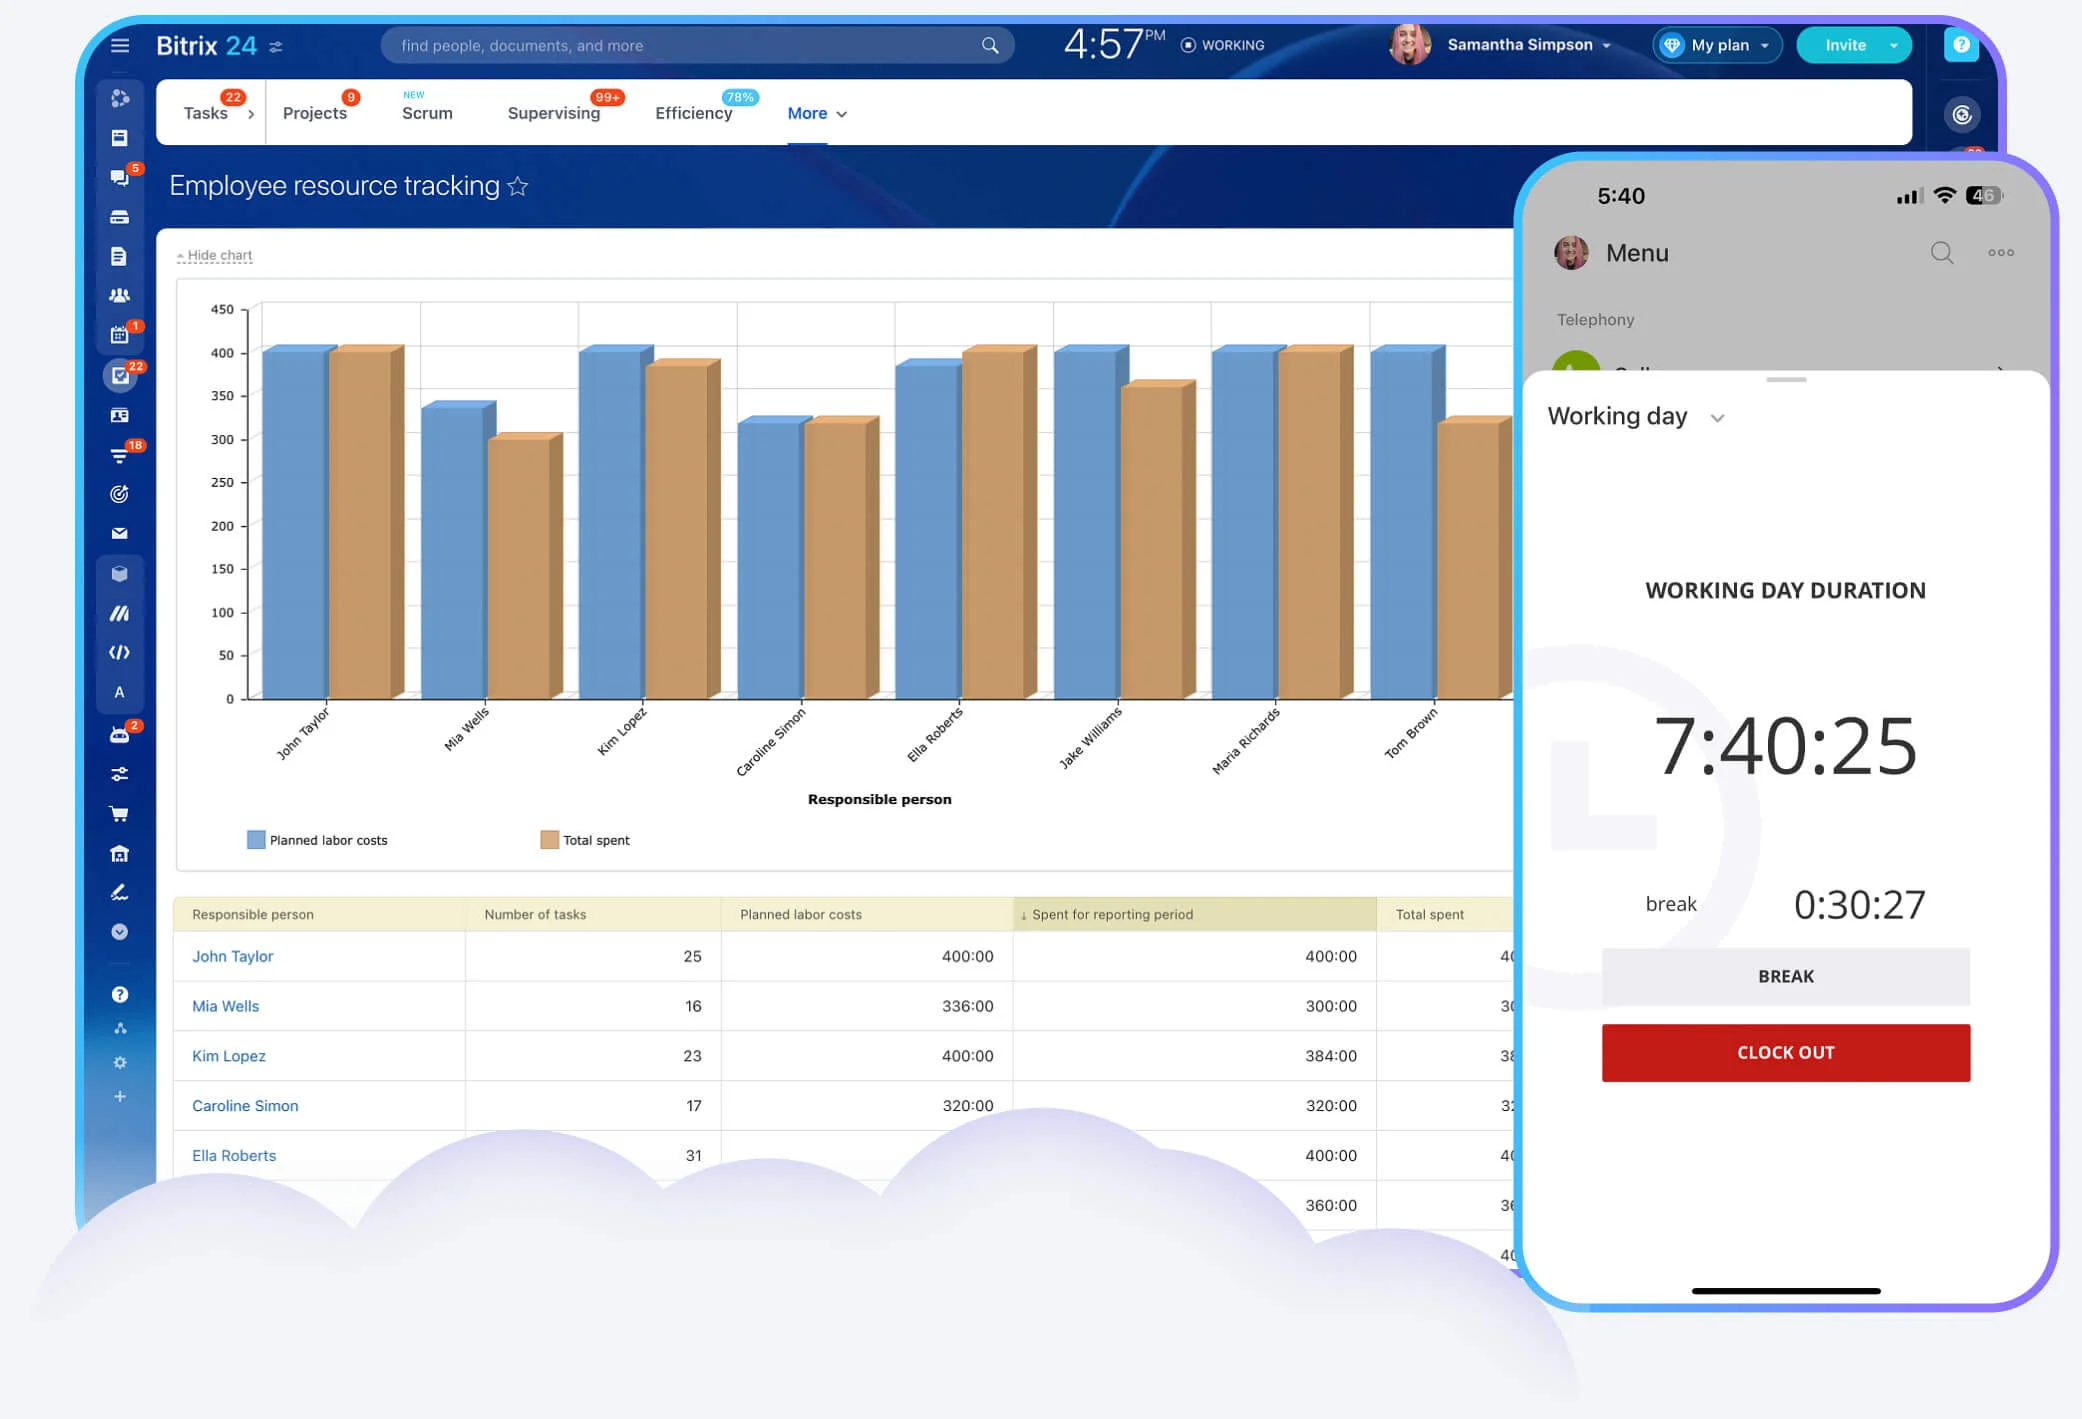Click the workgroups people sidebar icon
The width and height of the screenshot is (2082, 1419).
(119, 295)
